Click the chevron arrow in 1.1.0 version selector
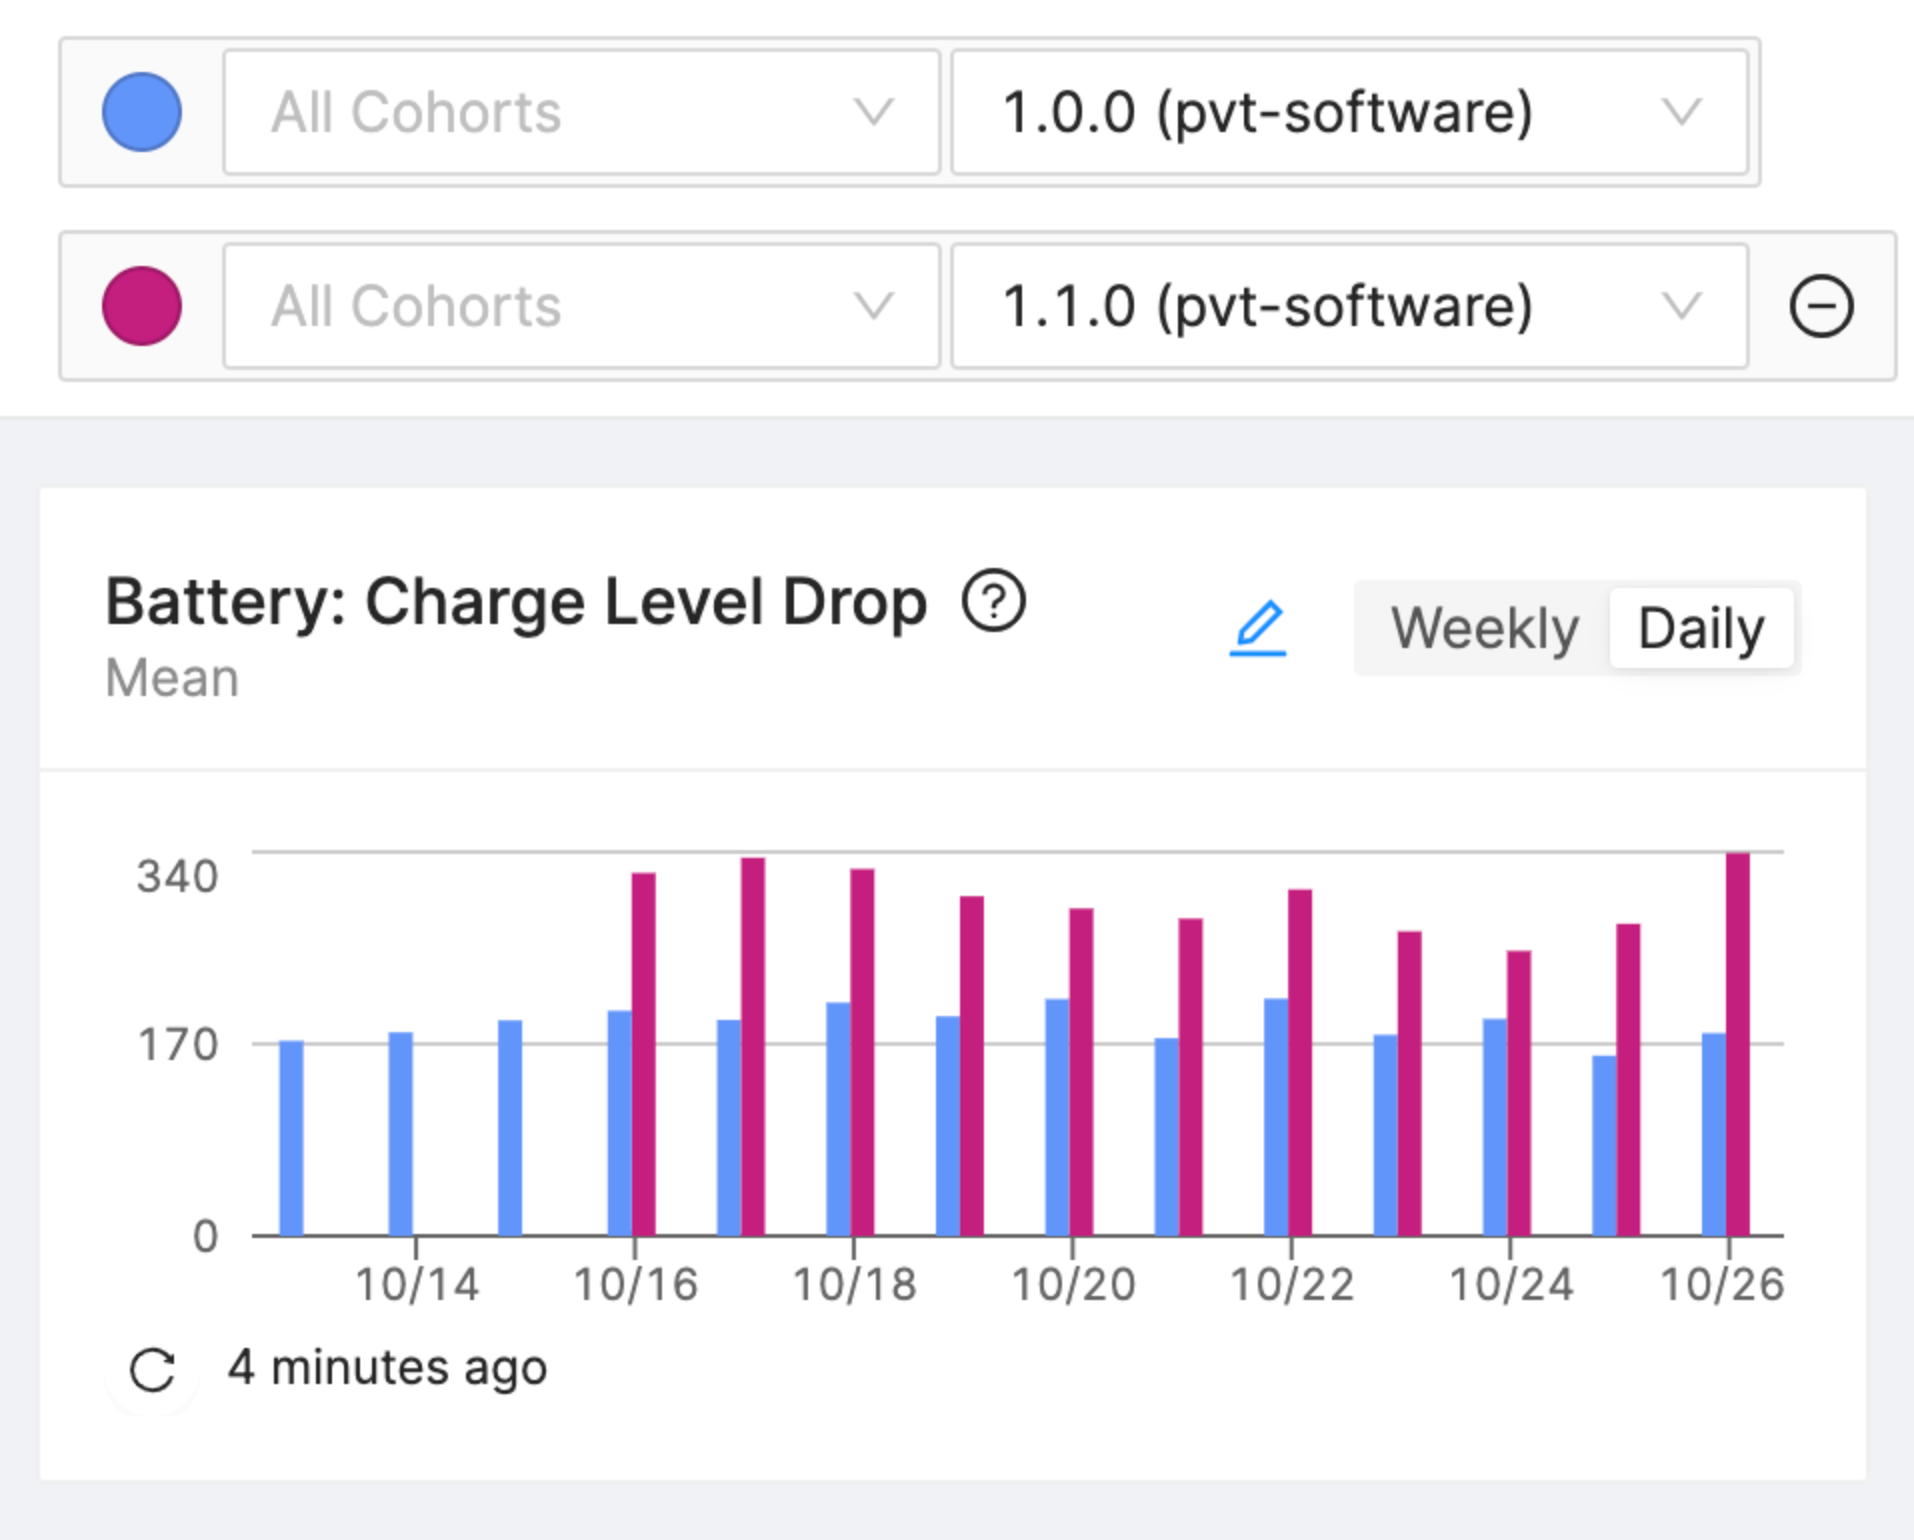Image resolution: width=1914 pixels, height=1540 pixels. 1681,306
